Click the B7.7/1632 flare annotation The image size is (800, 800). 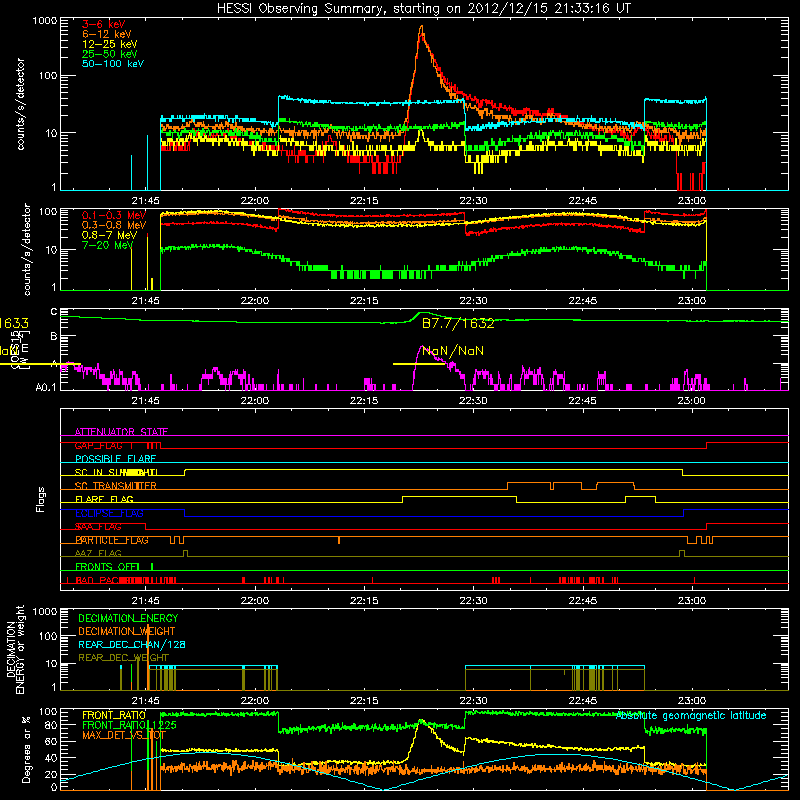click(x=458, y=323)
